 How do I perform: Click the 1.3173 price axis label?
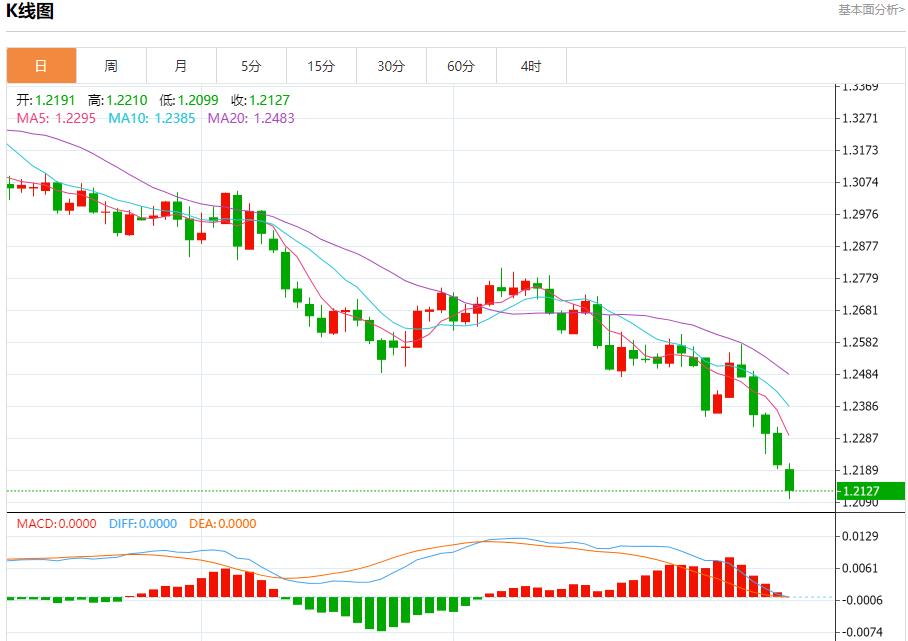click(860, 150)
